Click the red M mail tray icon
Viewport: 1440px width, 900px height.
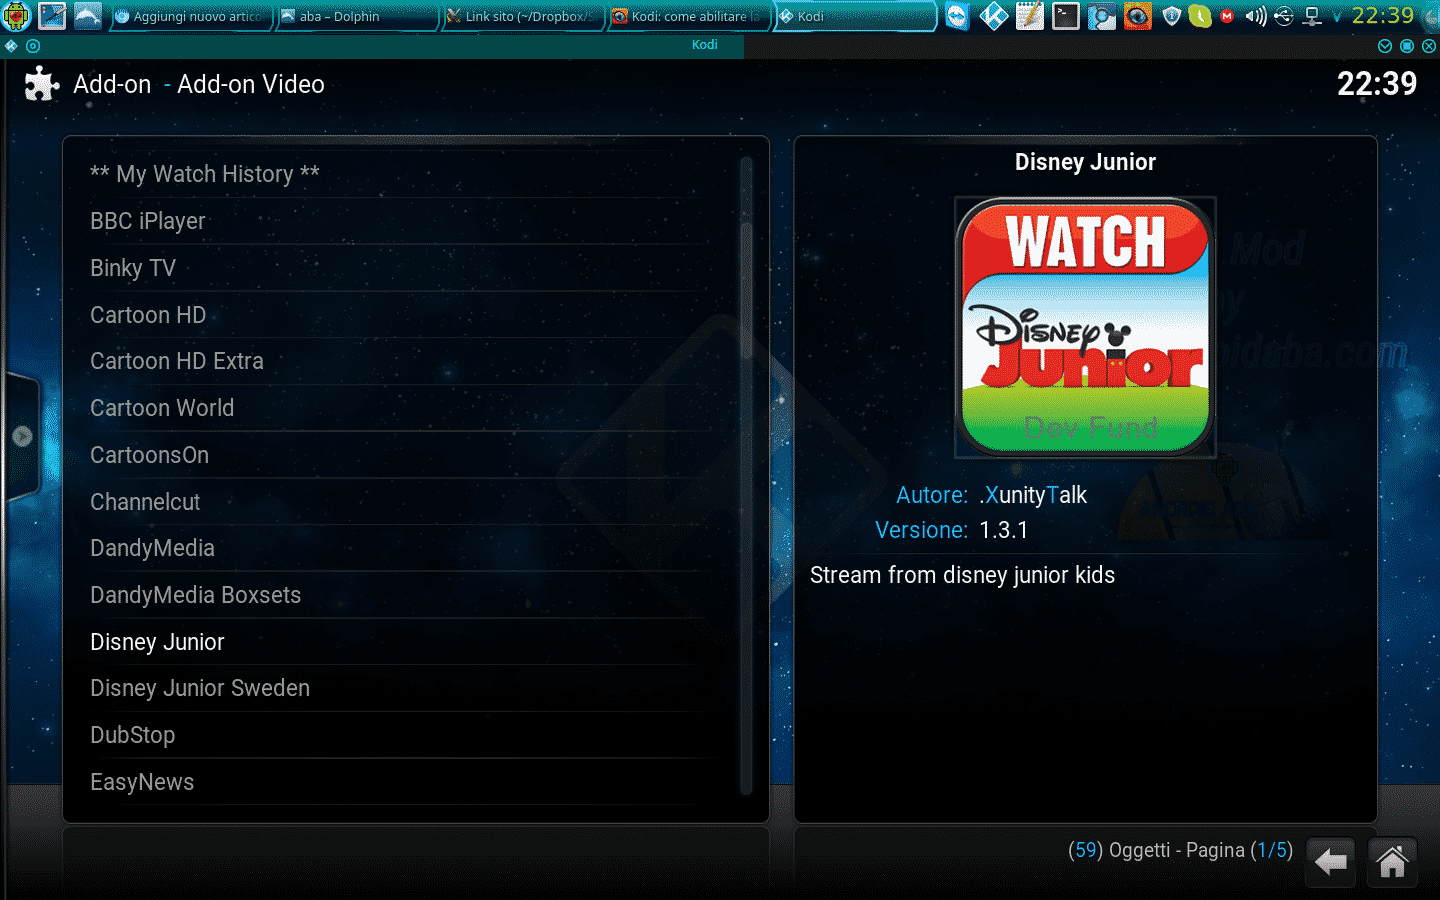tap(1227, 16)
